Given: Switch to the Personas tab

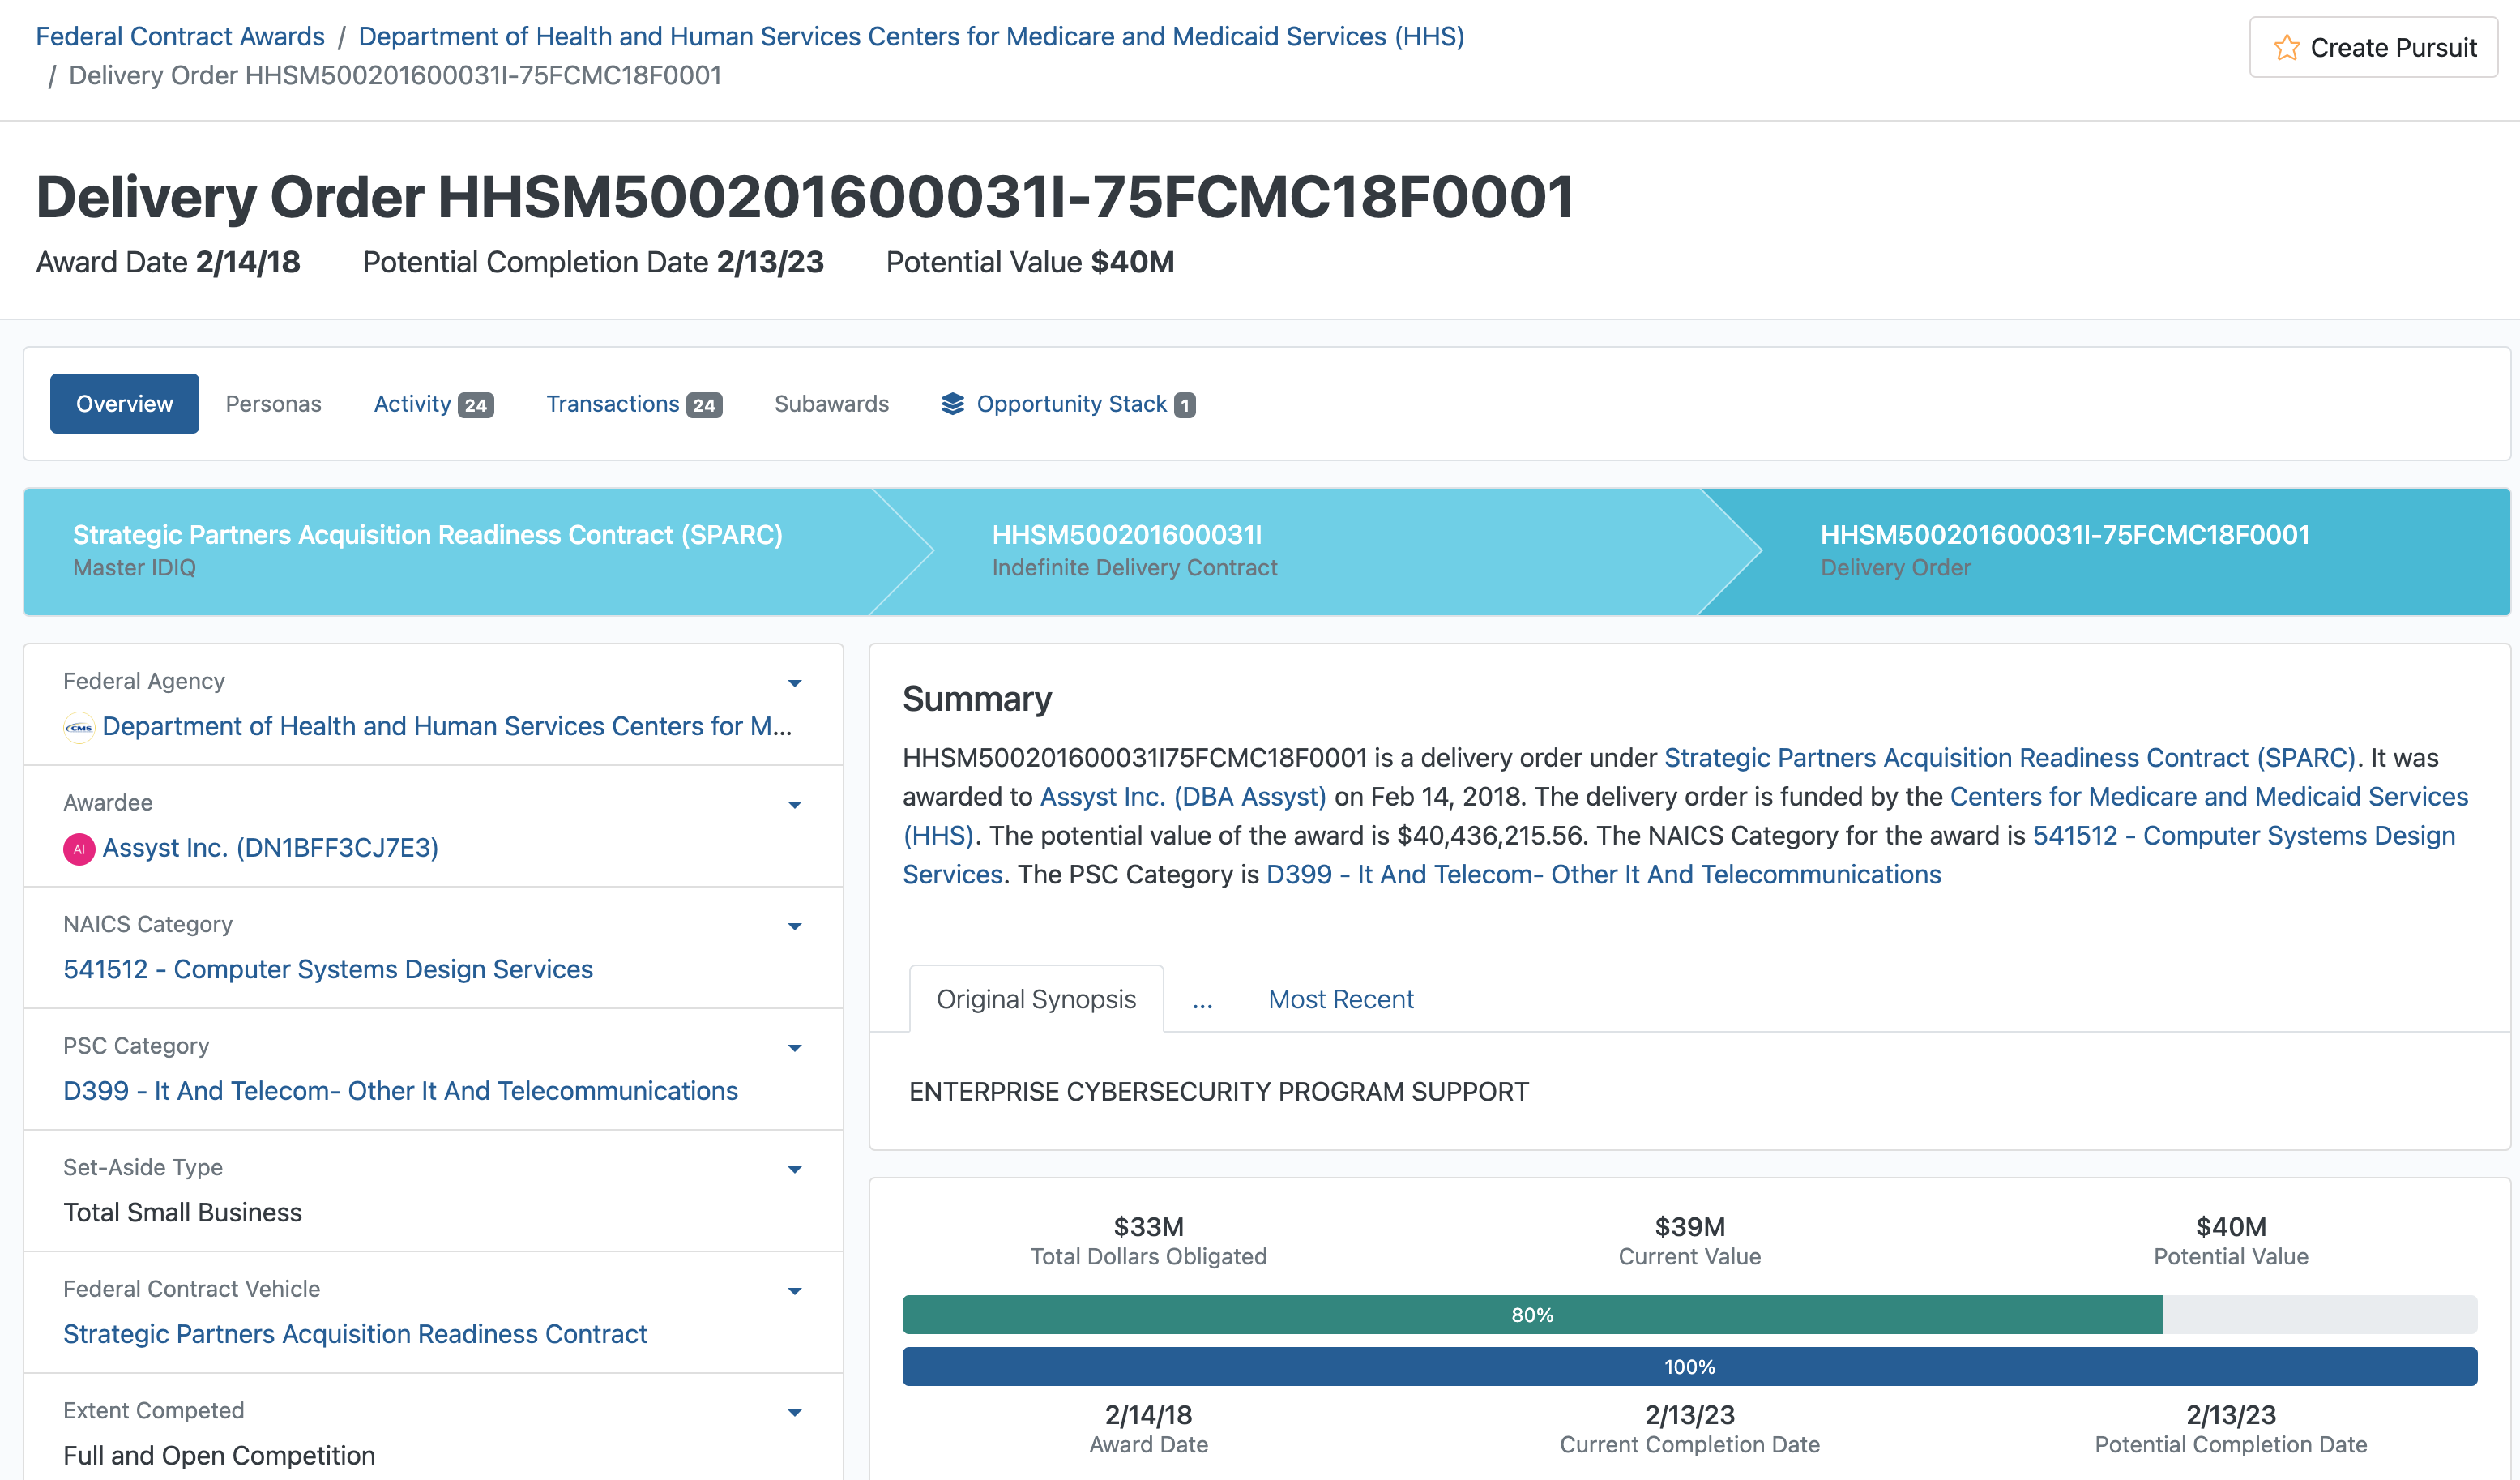Looking at the screenshot, I should point(273,403).
